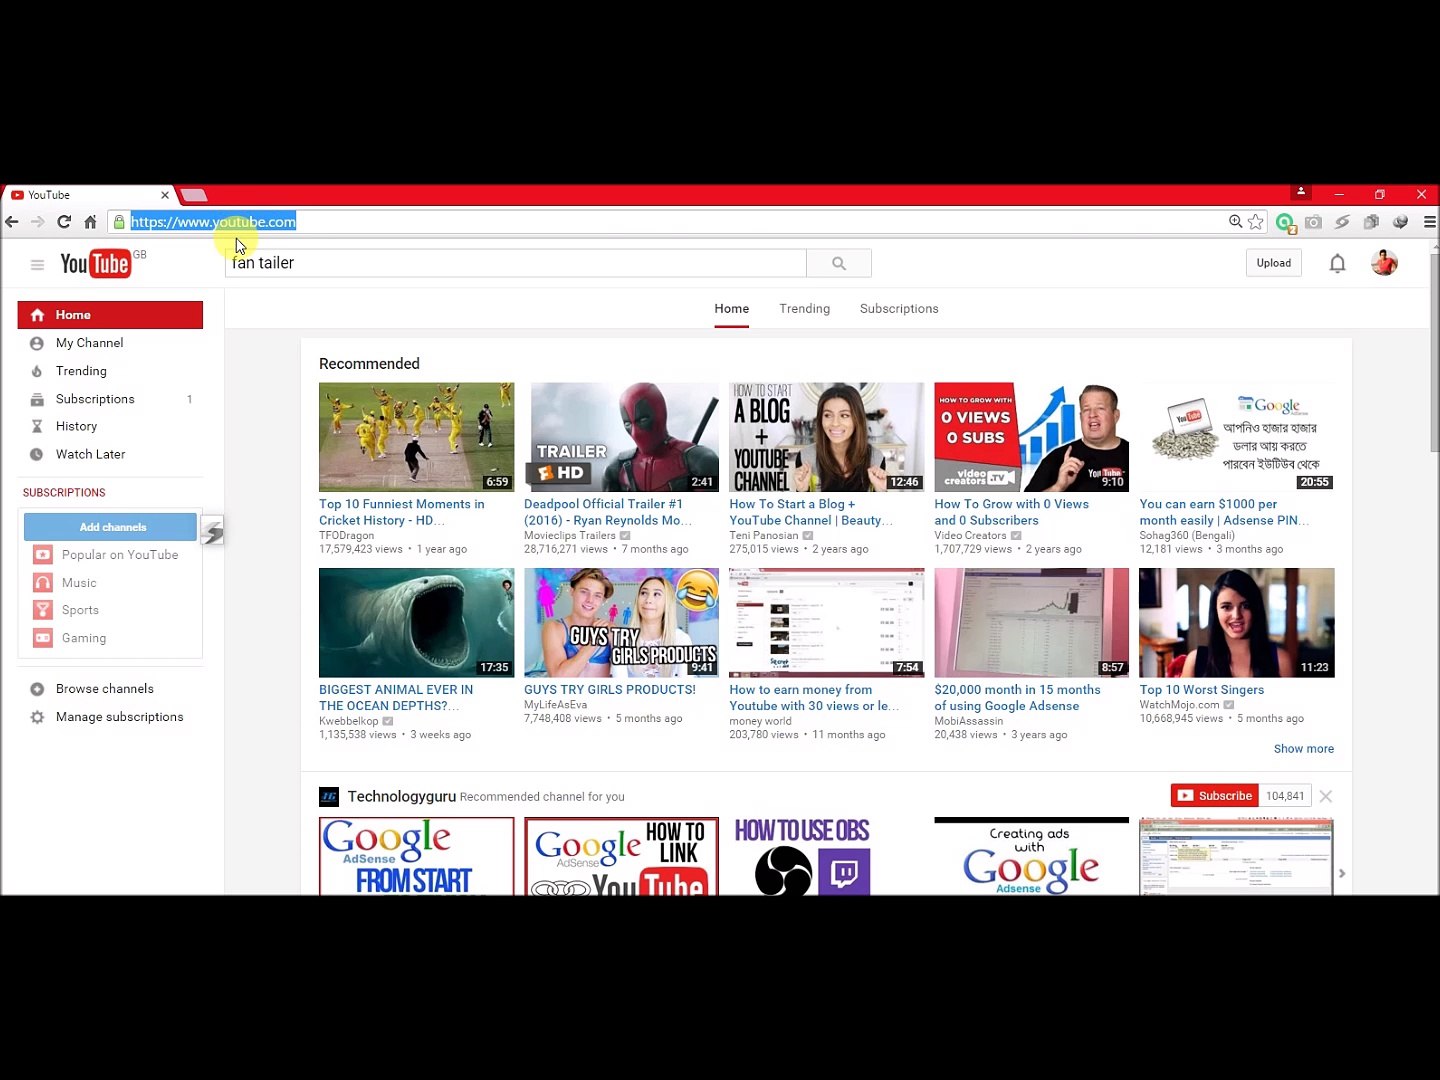Open the browser home page icon
The height and width of the screenshot is (1080, 1440).
90,222
